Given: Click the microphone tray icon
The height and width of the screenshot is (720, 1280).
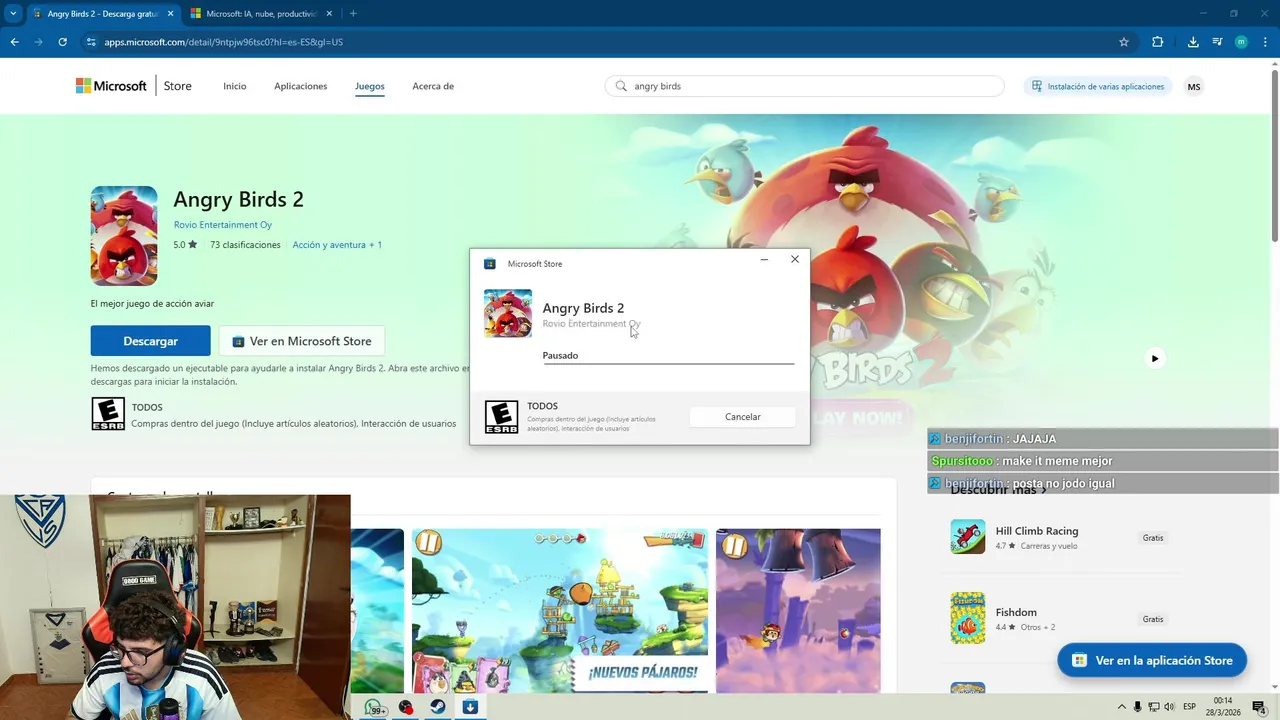Looking at the screenshot, I should [x=1137, y=707].
